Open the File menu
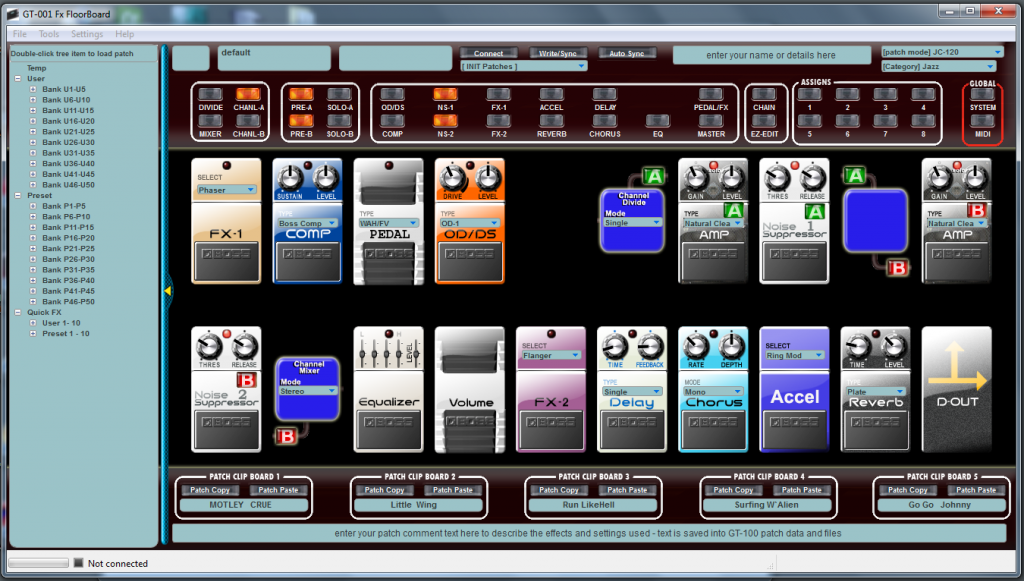The image size is (1024, 581). [20, 34]
